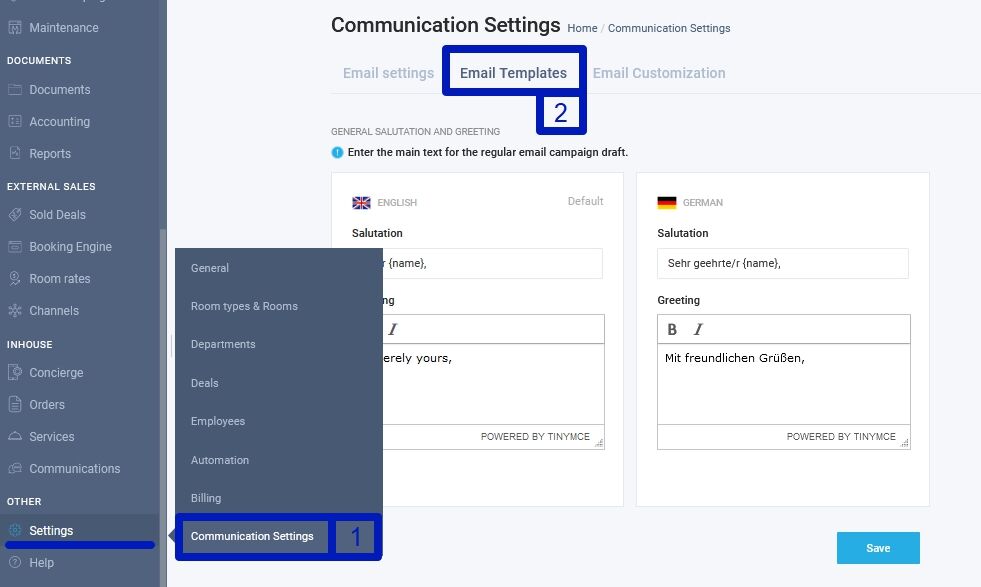Click the Settings gear icon
This screenshot has width=981, height=587.
pyautogui.click(x=15, y=531)
